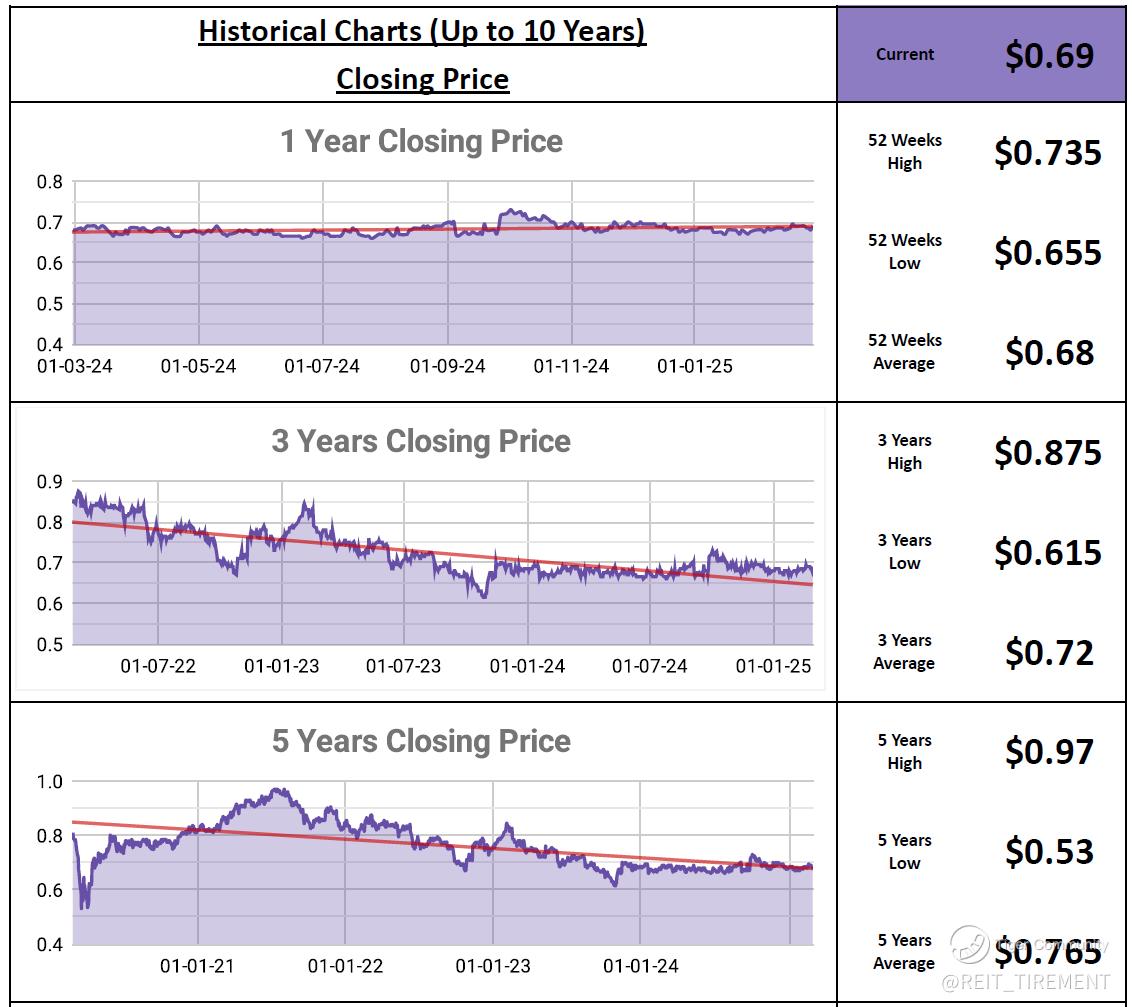Click the "1 Year Closing Price" chart title

point(422,141)
